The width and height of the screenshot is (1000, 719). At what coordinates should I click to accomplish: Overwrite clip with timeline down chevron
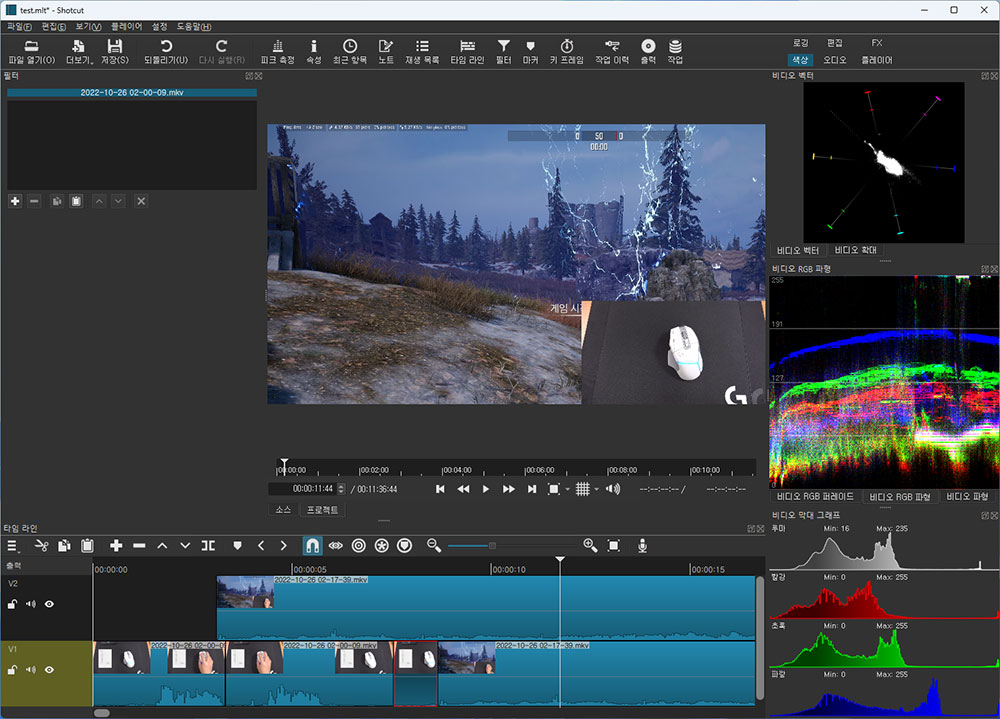point(185,545)
